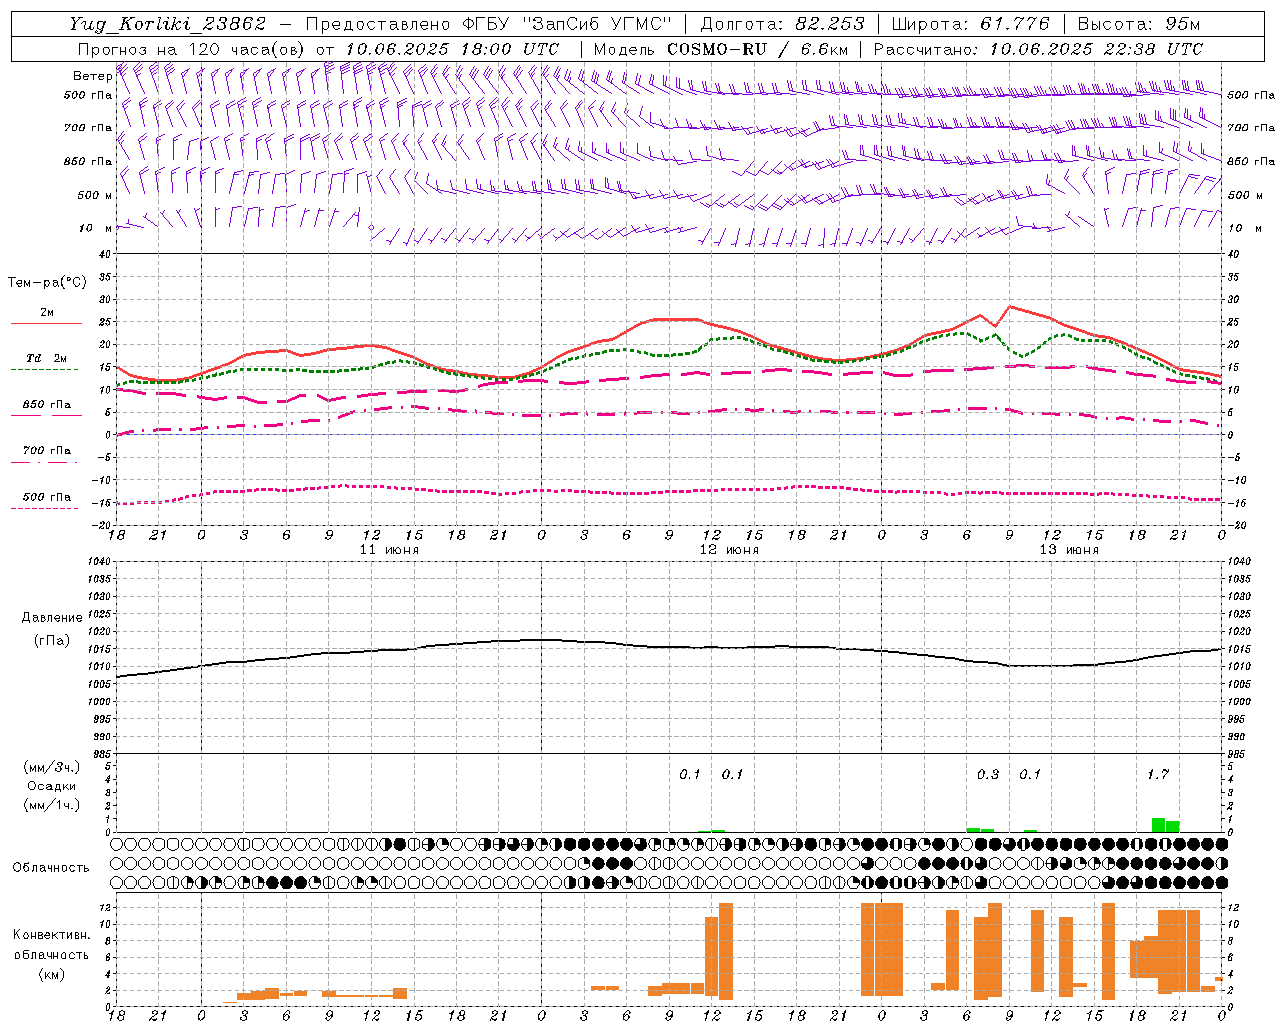1280x1024 pixels.
Task: Select the 'Широта: 61.776' latitude text
Action: tap(970, 24)
